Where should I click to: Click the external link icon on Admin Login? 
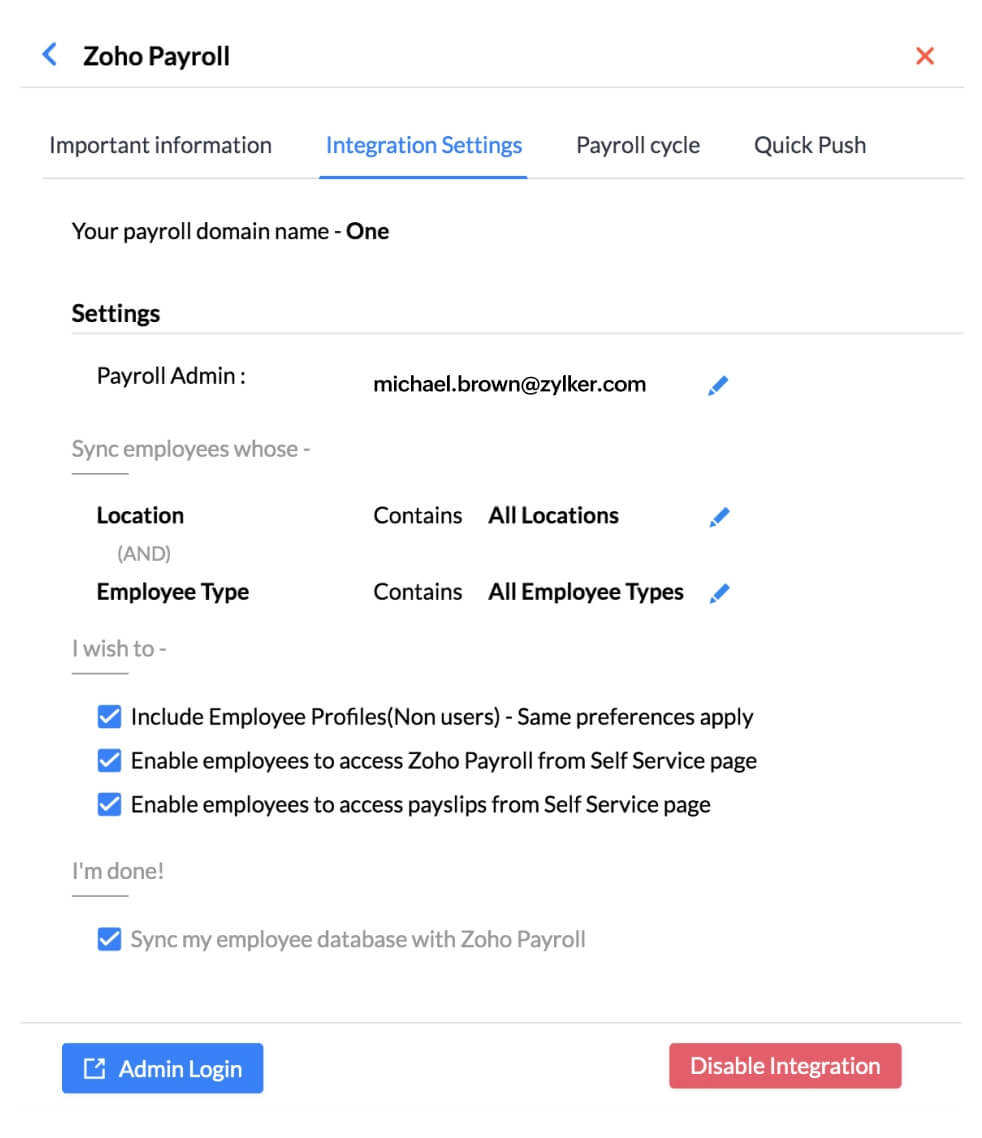[94, 1069]
